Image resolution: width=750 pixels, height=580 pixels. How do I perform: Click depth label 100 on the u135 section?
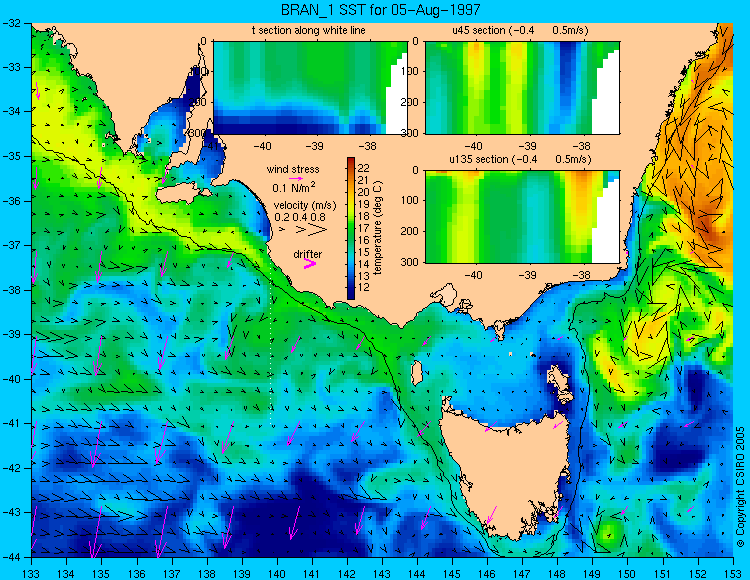tap(410, 200)
